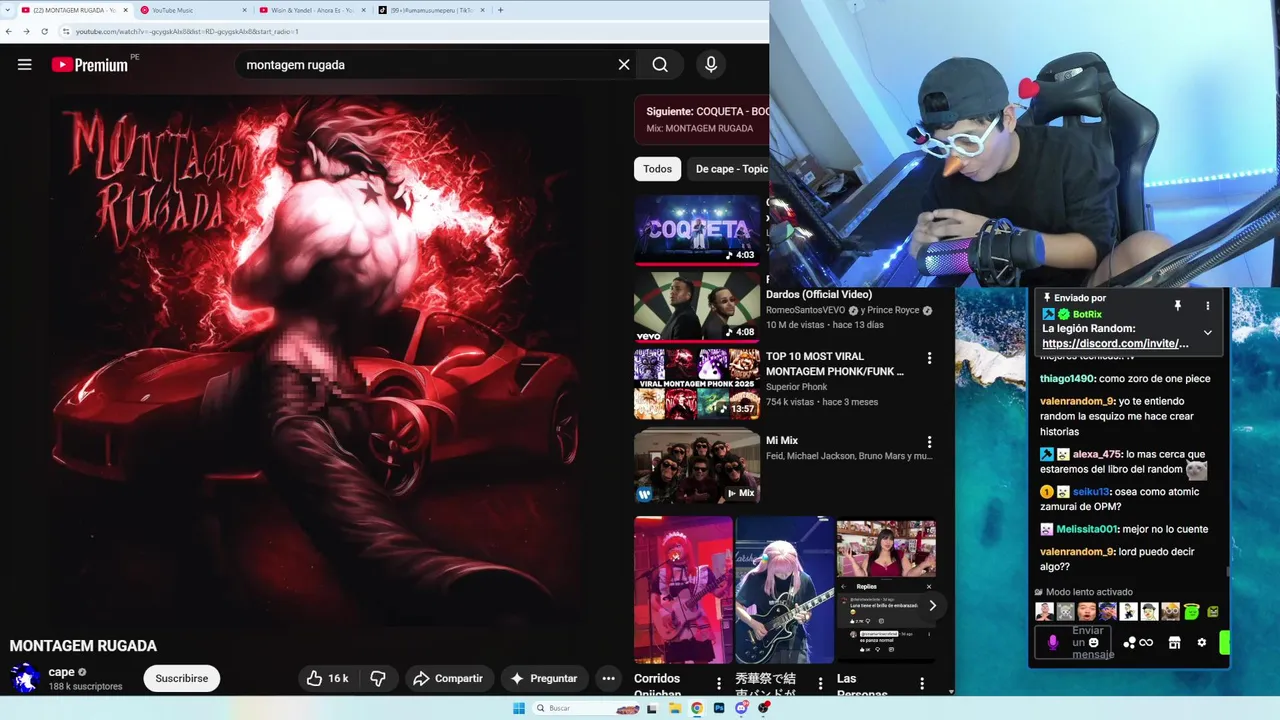The width and height of the screenshot is (1280, 720).
Task: Reload the browser page
Action: coord(44,31)
